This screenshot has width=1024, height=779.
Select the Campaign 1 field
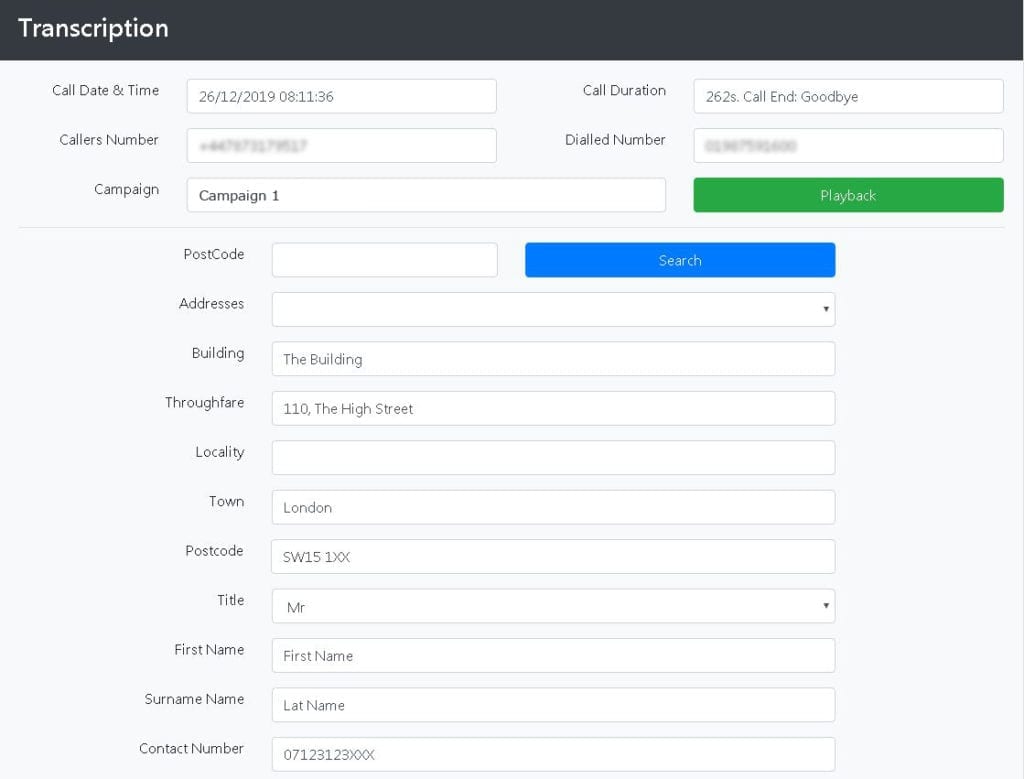(x=425, y=195)
